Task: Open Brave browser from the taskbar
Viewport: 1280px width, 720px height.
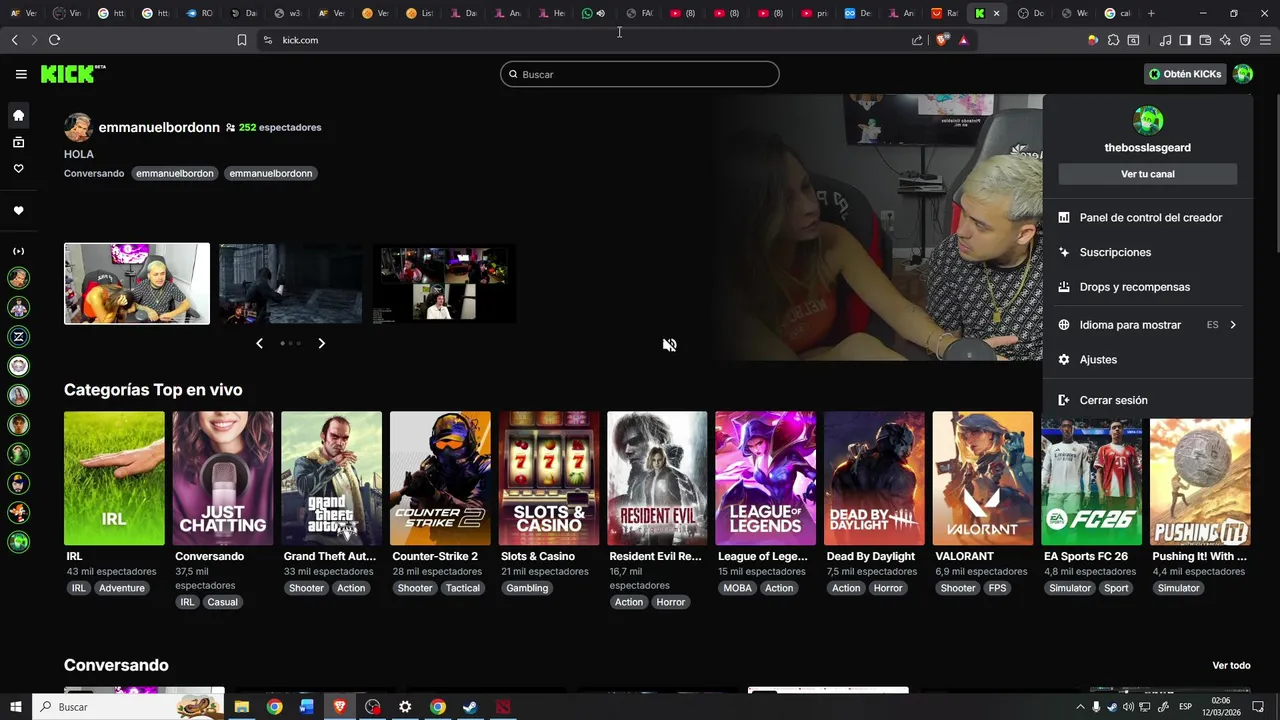Action: pyautogui.click(x=339, y=707)
